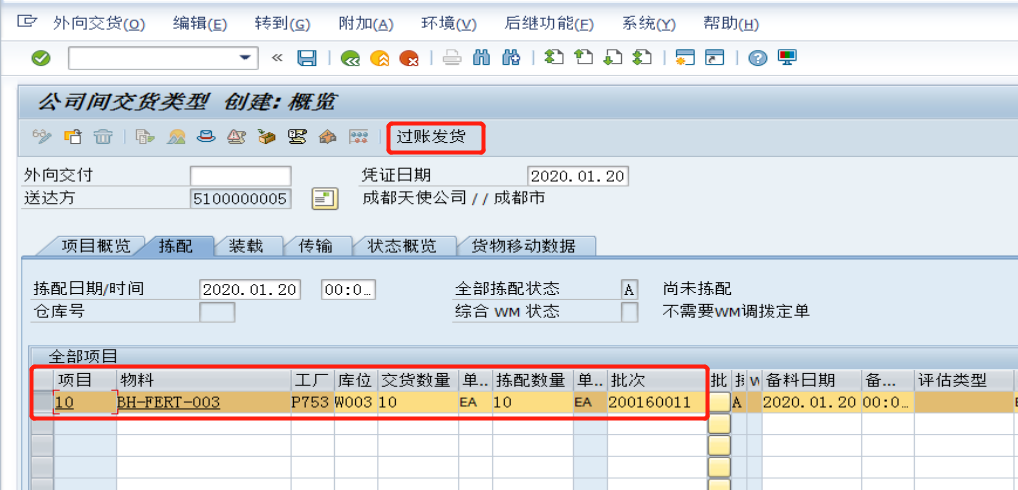Click the 批次 cell 200160011
The width and height of the screenshot is (1018, 490).
[656, 402]
